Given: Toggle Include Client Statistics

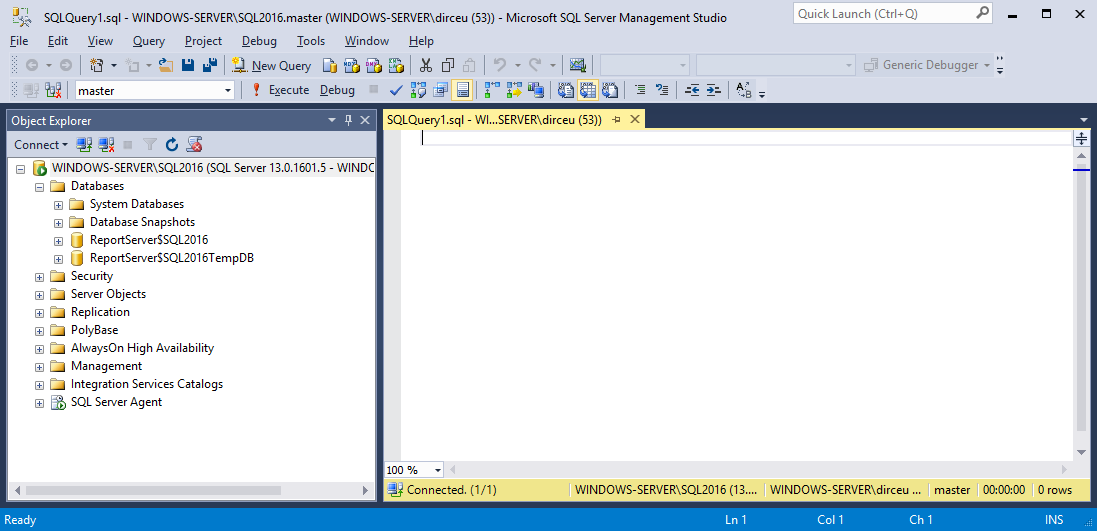Looking at the screenshot, I should pyautogui.click(x=536, y=90).
